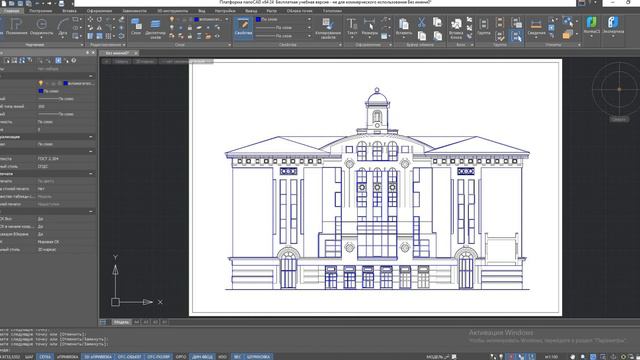640x360 pixels.
Task: Toggle ОРТО mode in status bar
Action: [181, 357]
